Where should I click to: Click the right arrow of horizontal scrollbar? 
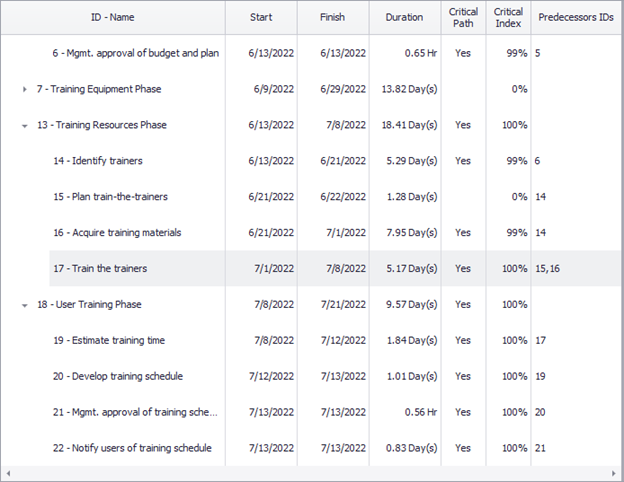616,474
